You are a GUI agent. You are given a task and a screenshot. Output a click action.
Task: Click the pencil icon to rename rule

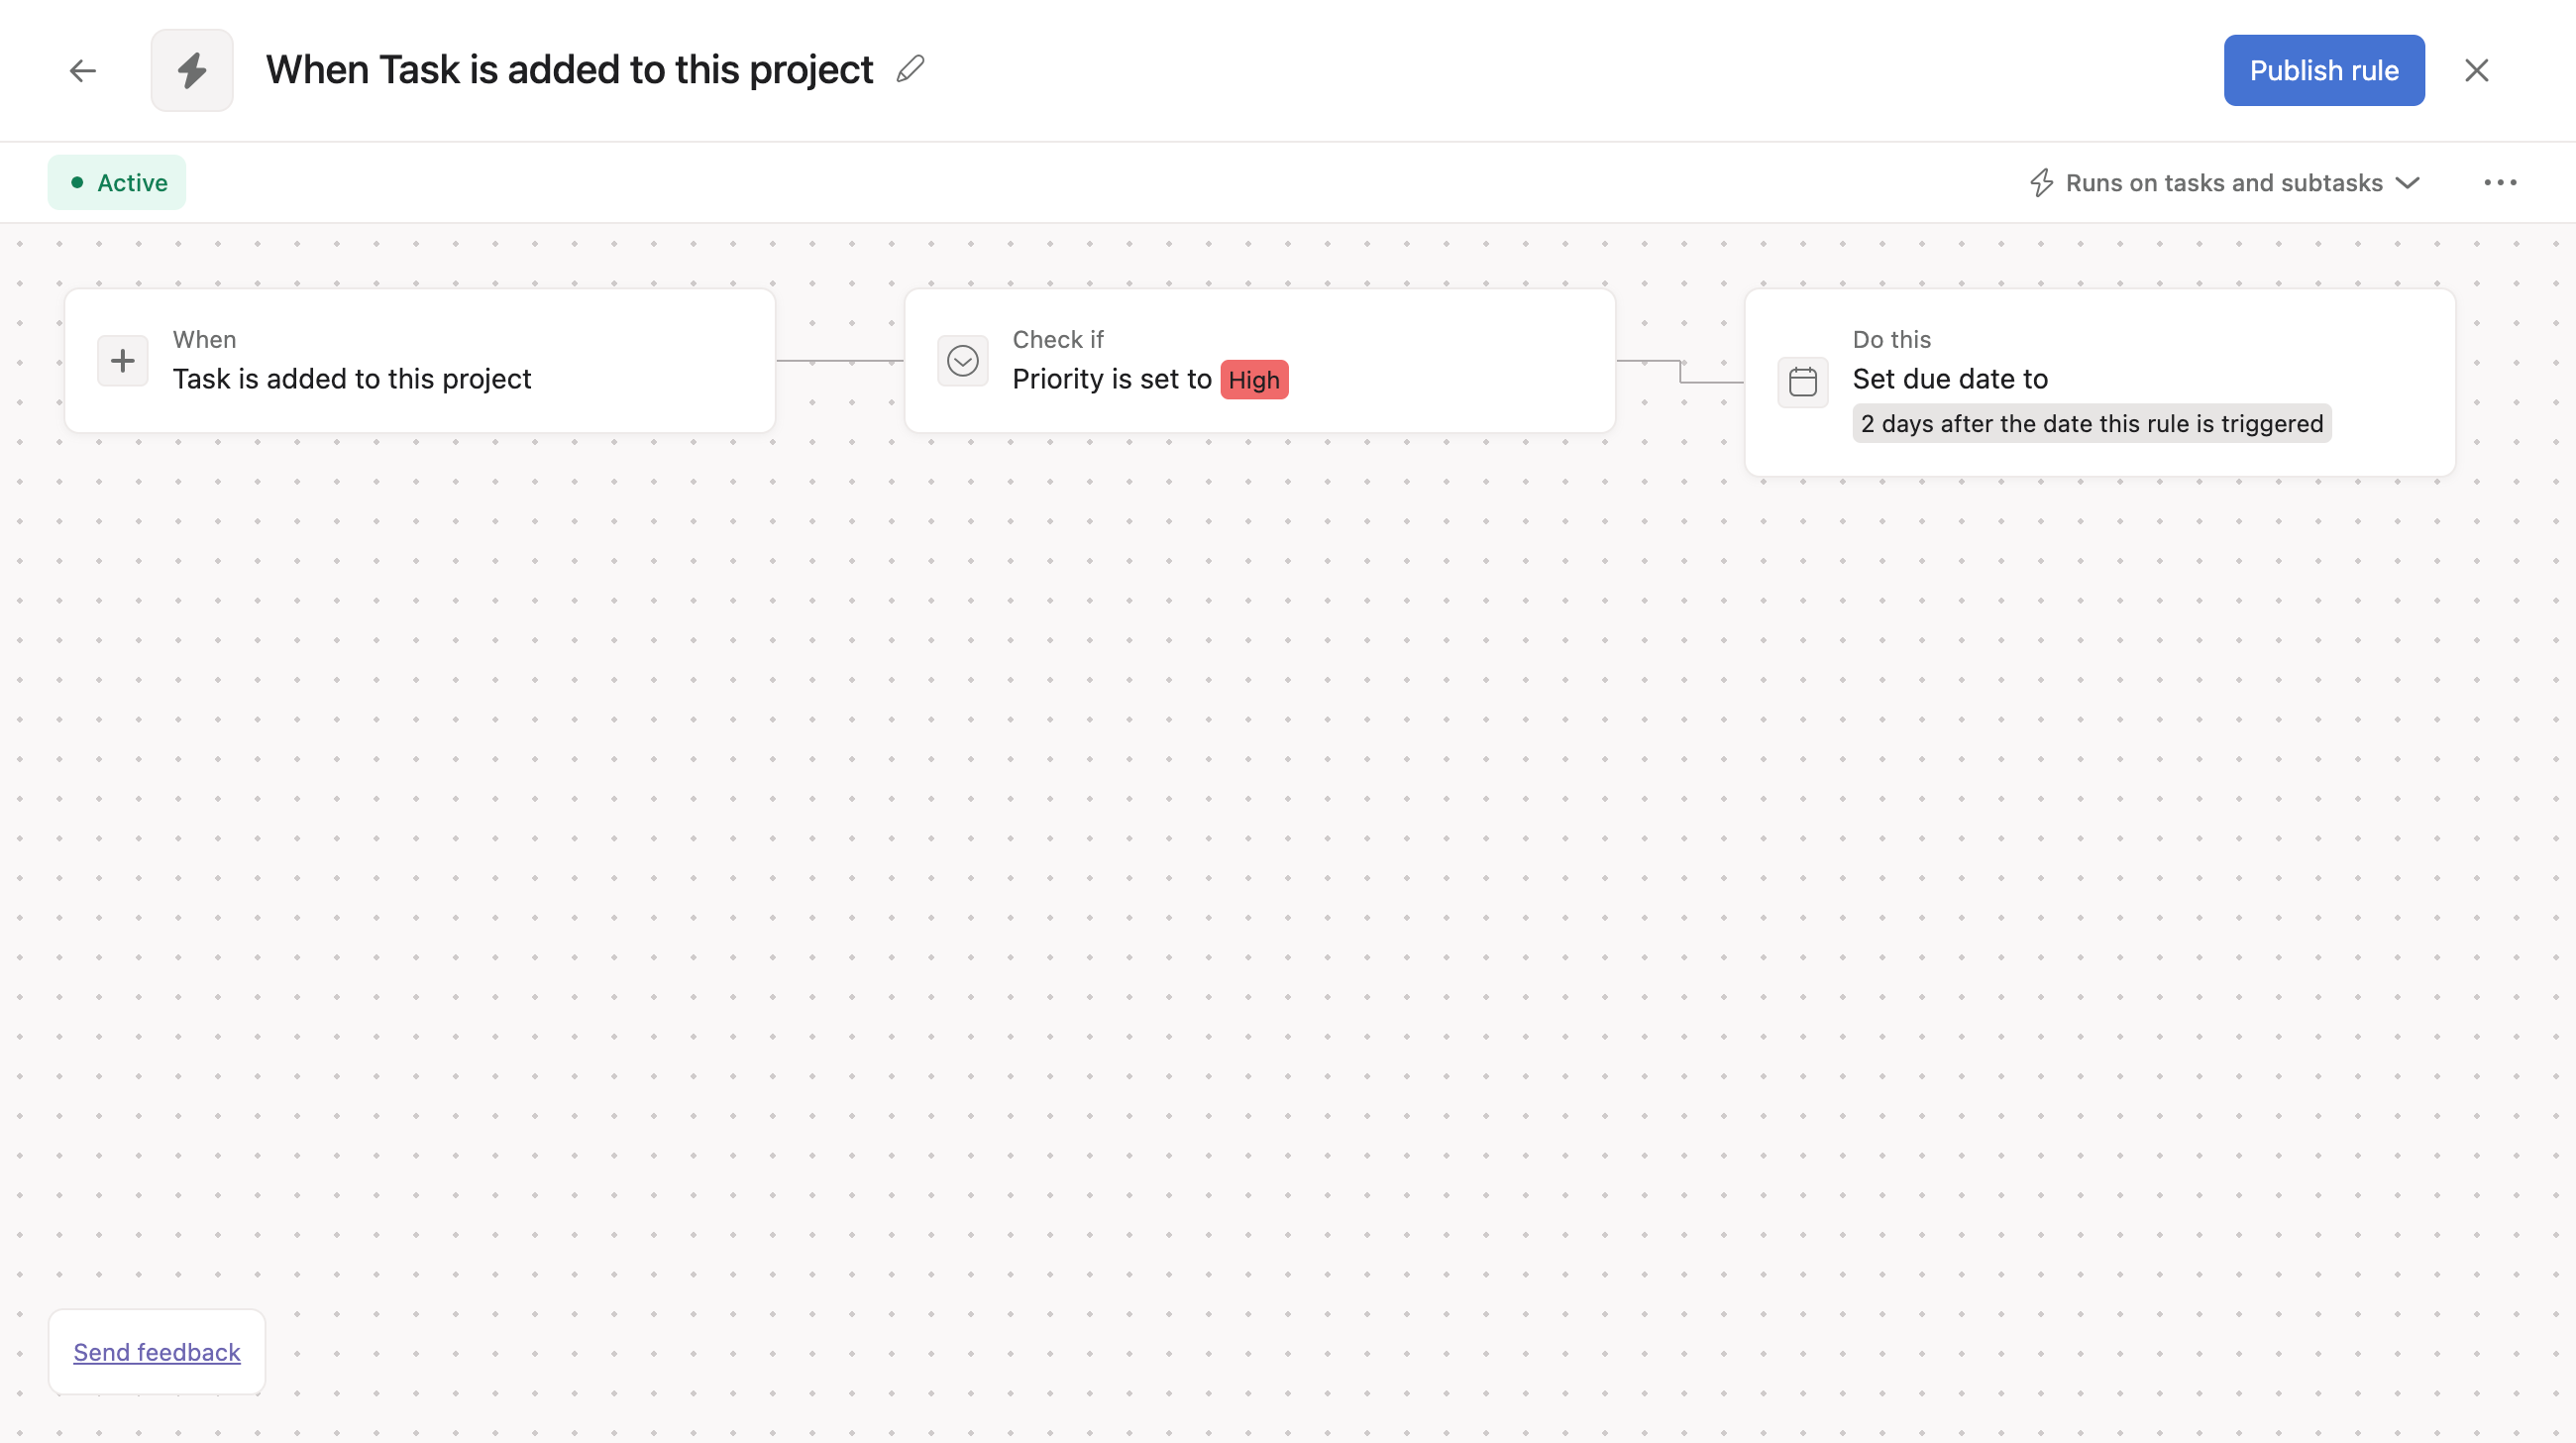(910, 70)
